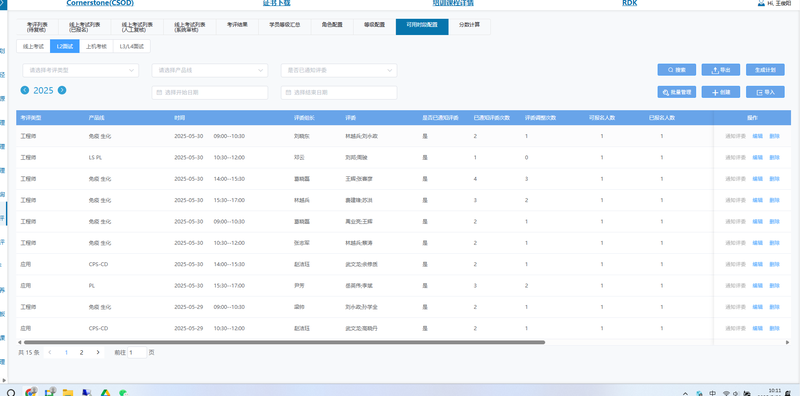Click the 共 15 条 total count text
This screenshot has width=800, height=396.
29,352
